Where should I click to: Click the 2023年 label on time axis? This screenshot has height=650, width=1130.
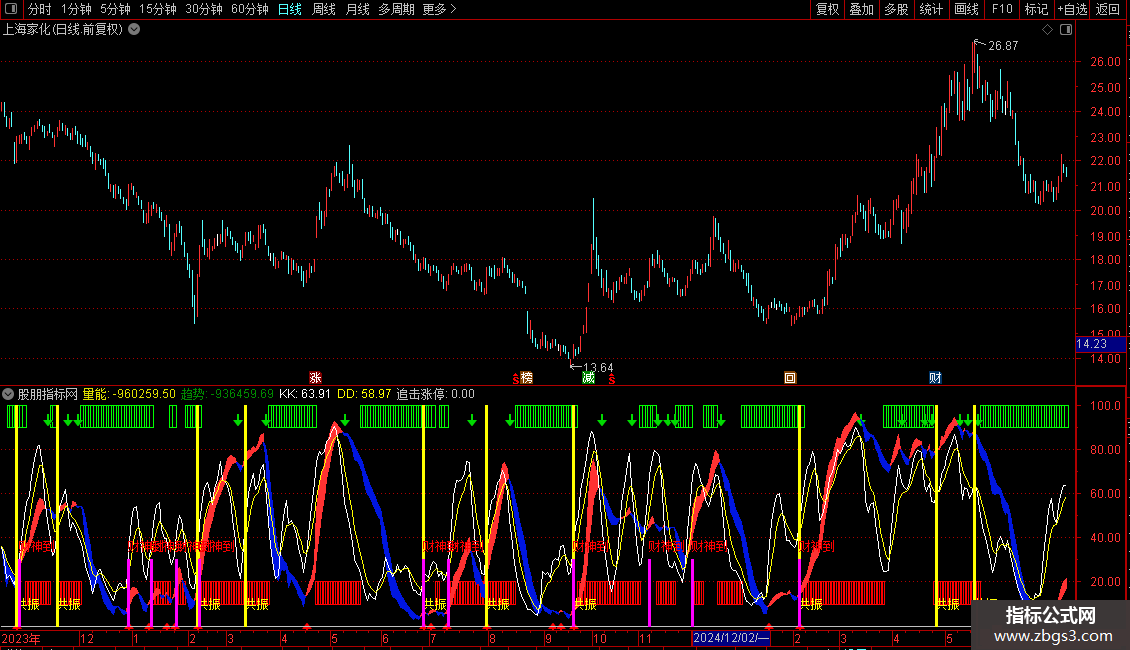(x=21, y=638)
